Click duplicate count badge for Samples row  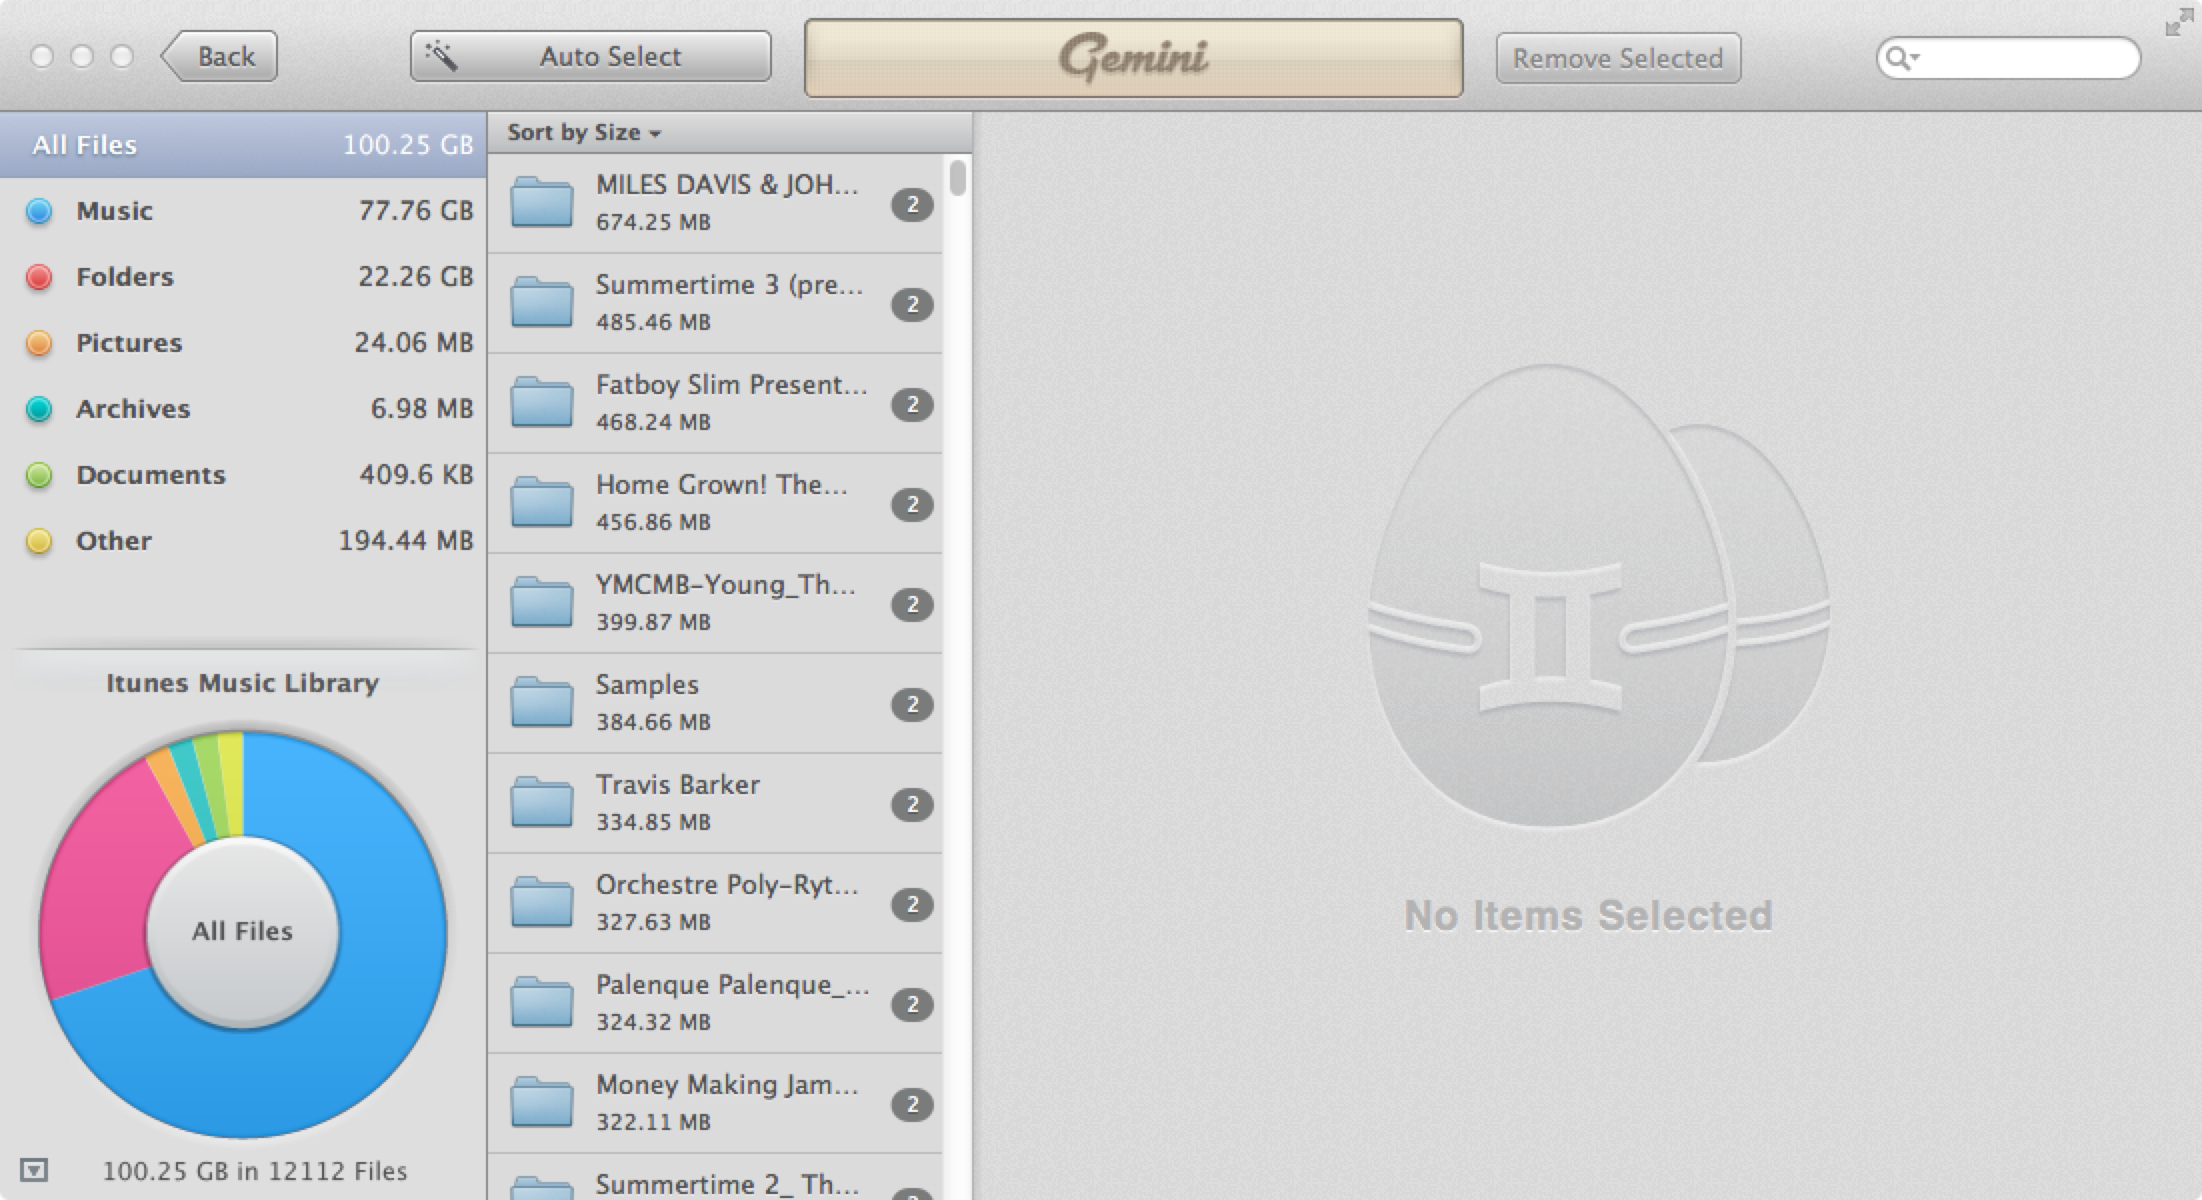coord(912,705)
